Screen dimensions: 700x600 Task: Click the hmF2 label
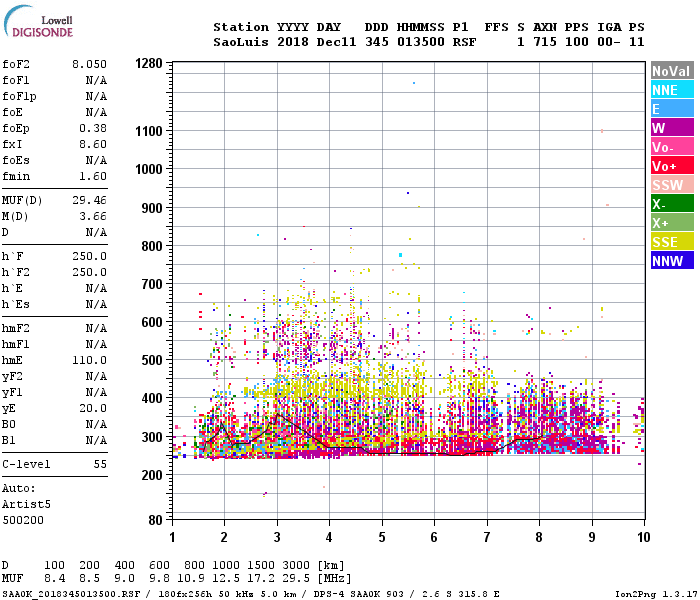click(16, 329)
